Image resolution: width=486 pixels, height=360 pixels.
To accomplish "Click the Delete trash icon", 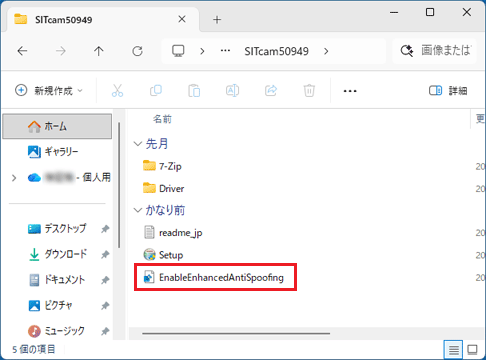I will pos(309,90).
